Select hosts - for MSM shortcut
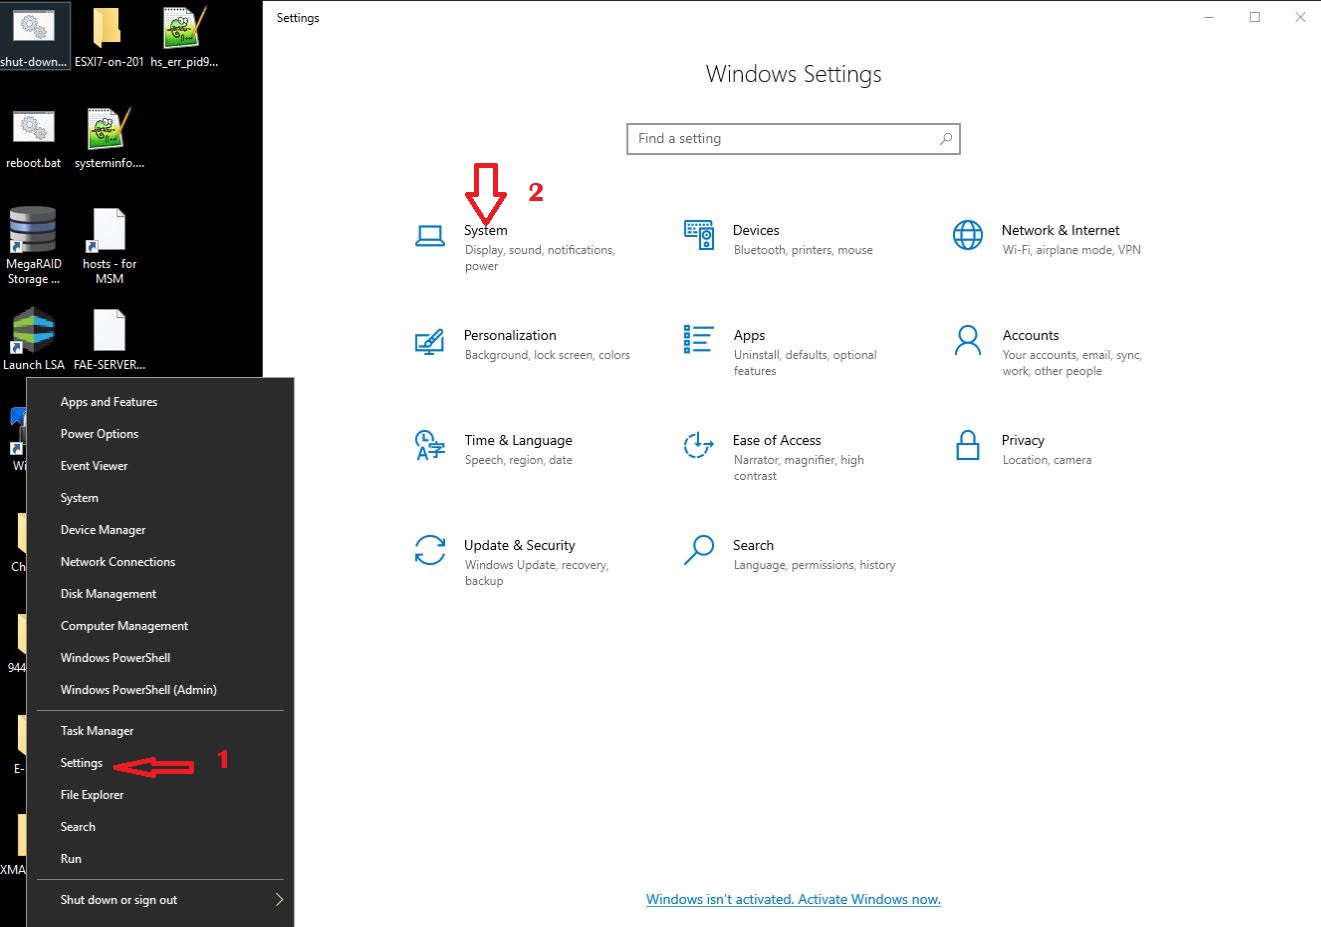Screen dimensions: 1321x927 coord(108,229)
